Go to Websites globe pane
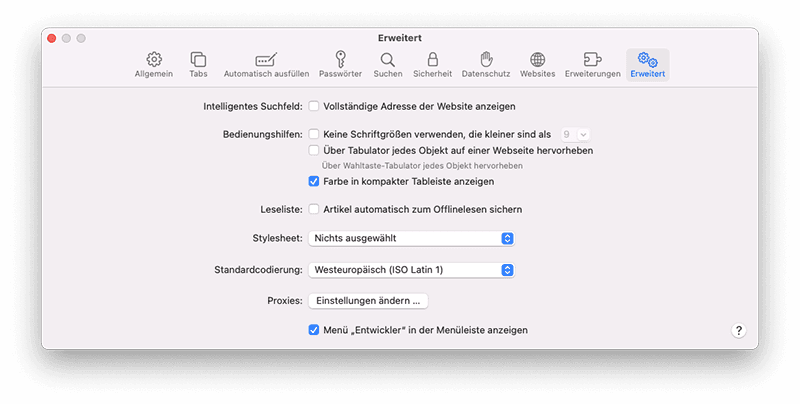Viewport: 800px width, 404px height. point(537,65)
